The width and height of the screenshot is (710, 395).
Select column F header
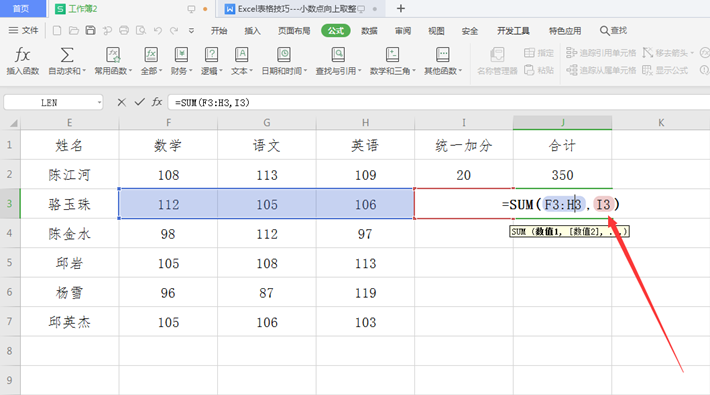pos(168,123)
